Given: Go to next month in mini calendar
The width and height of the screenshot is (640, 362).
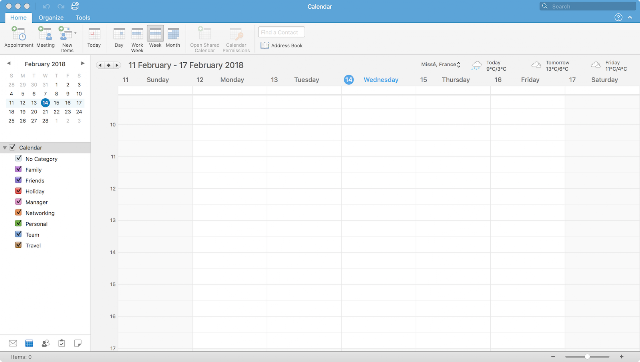Looking at the screenshot, I should pos(82,64).
